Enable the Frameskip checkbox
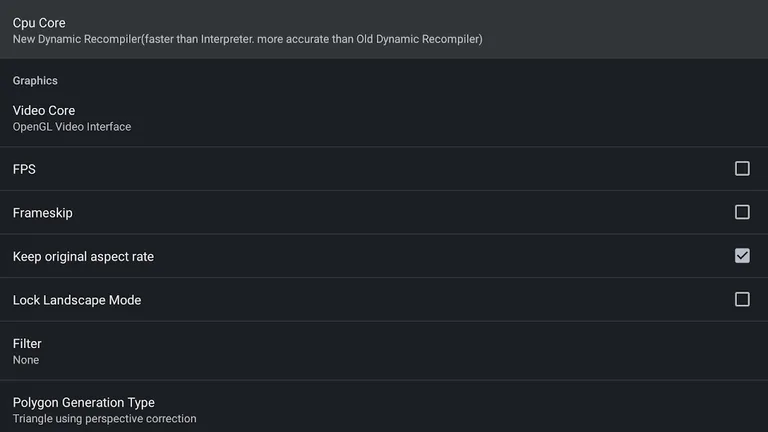Viewport: 768px width, 432px height. (x=742, y=212)
